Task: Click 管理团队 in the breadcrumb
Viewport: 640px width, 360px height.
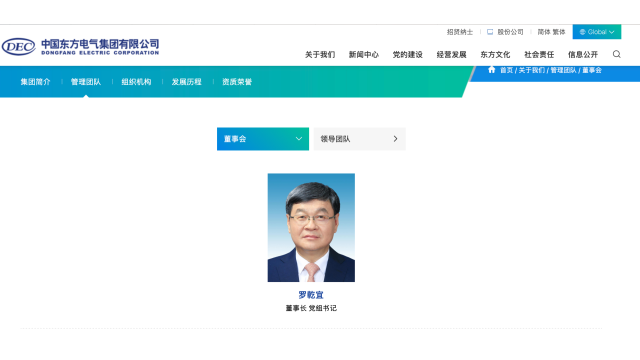Action: (x=564, y=70)
